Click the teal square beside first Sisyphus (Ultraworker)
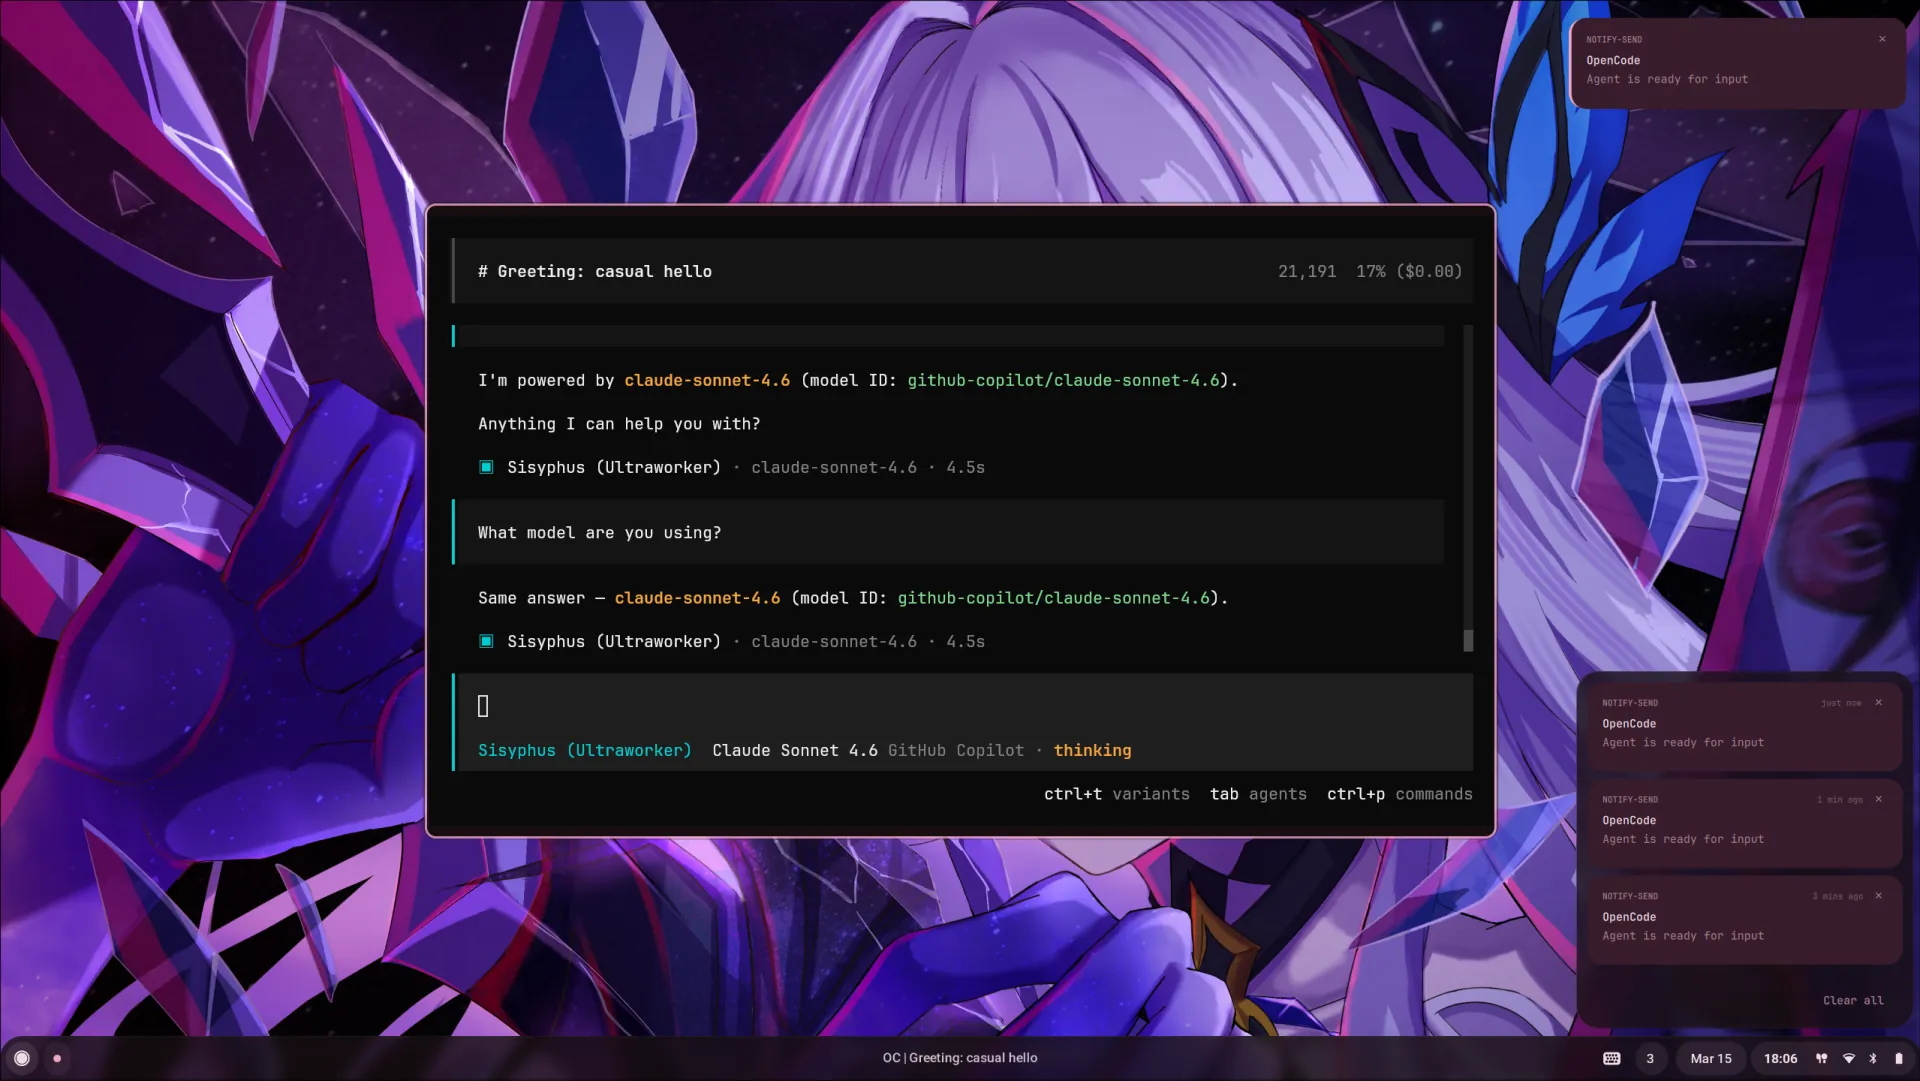This screenshot has width=1920, height=1081. tap(486, 467)
